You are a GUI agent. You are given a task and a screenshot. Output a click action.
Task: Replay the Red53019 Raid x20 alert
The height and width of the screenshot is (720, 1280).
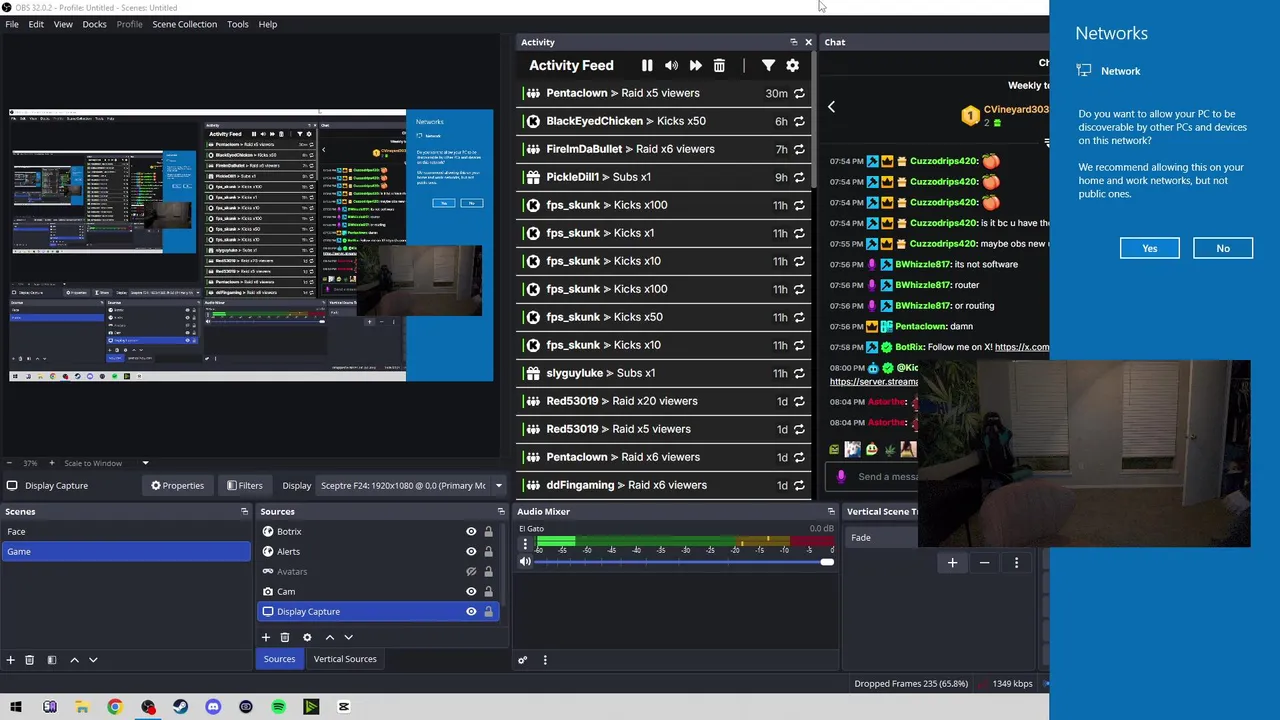(799, 401)
